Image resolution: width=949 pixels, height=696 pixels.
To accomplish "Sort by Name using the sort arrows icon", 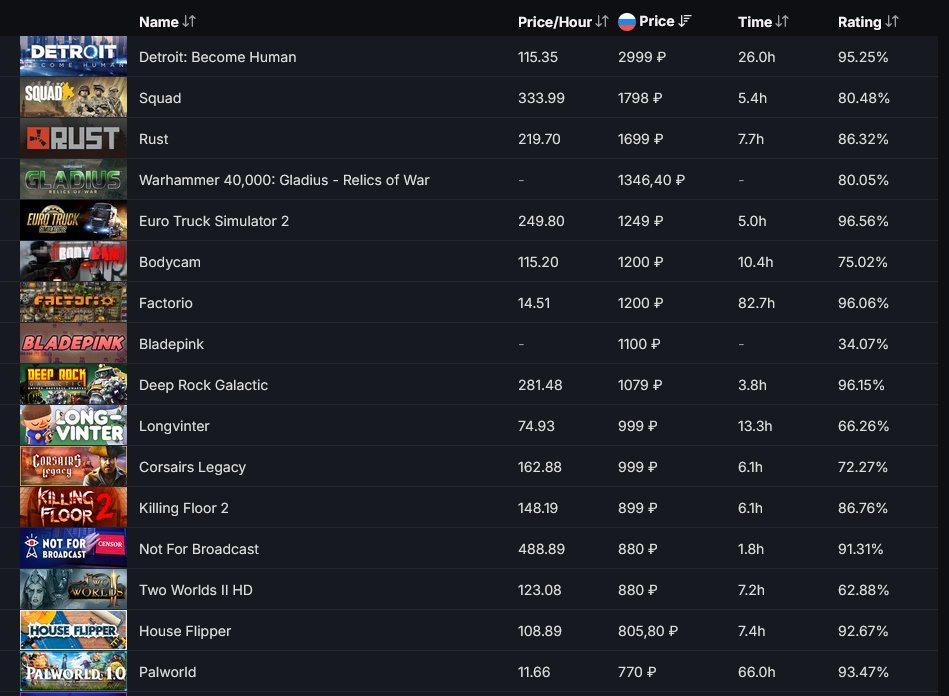I will pos(189,22).
